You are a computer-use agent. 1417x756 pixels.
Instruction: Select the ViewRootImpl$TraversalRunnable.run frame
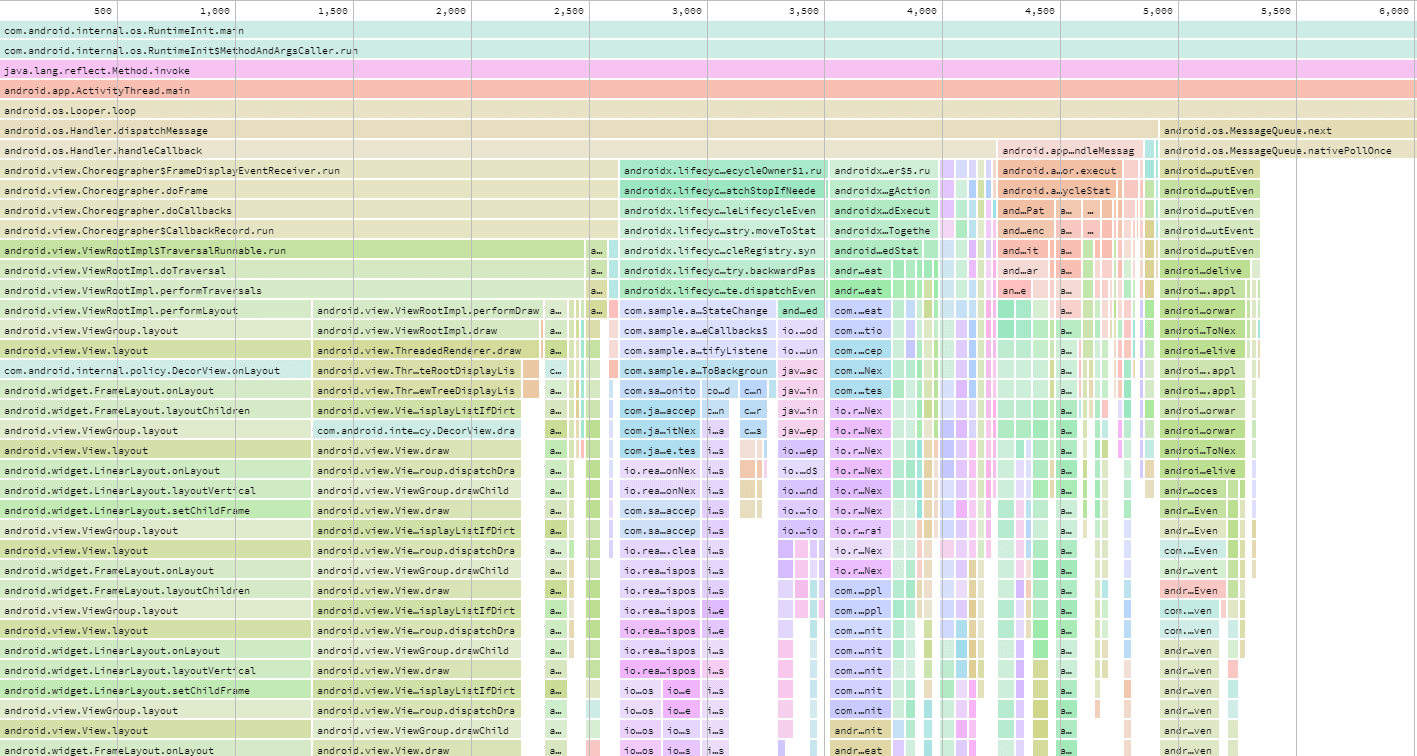click(x=290, y=250)
